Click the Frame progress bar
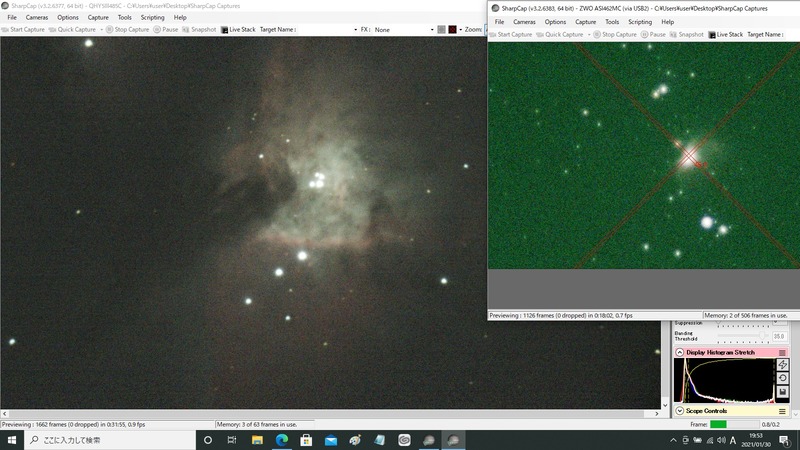Image resolution: width=800 pixels, height=450 pixels. pos(734,424)
